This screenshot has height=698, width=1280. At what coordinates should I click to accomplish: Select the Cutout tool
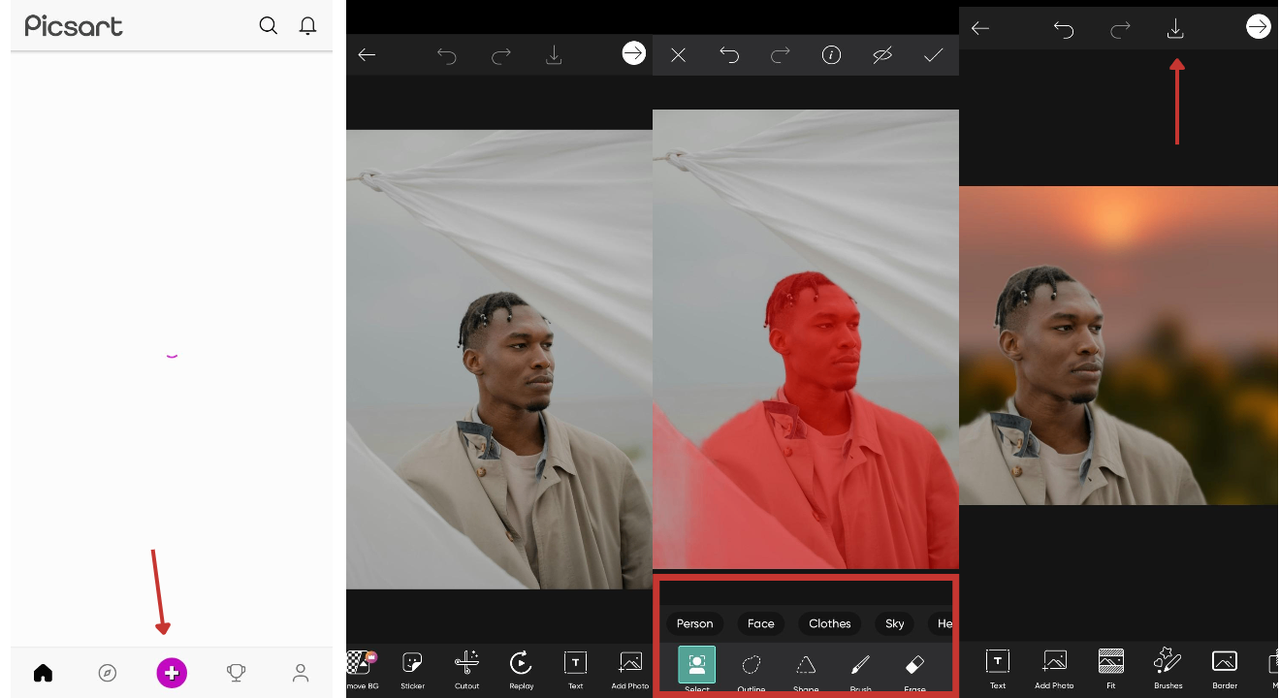tap(467, 668)
